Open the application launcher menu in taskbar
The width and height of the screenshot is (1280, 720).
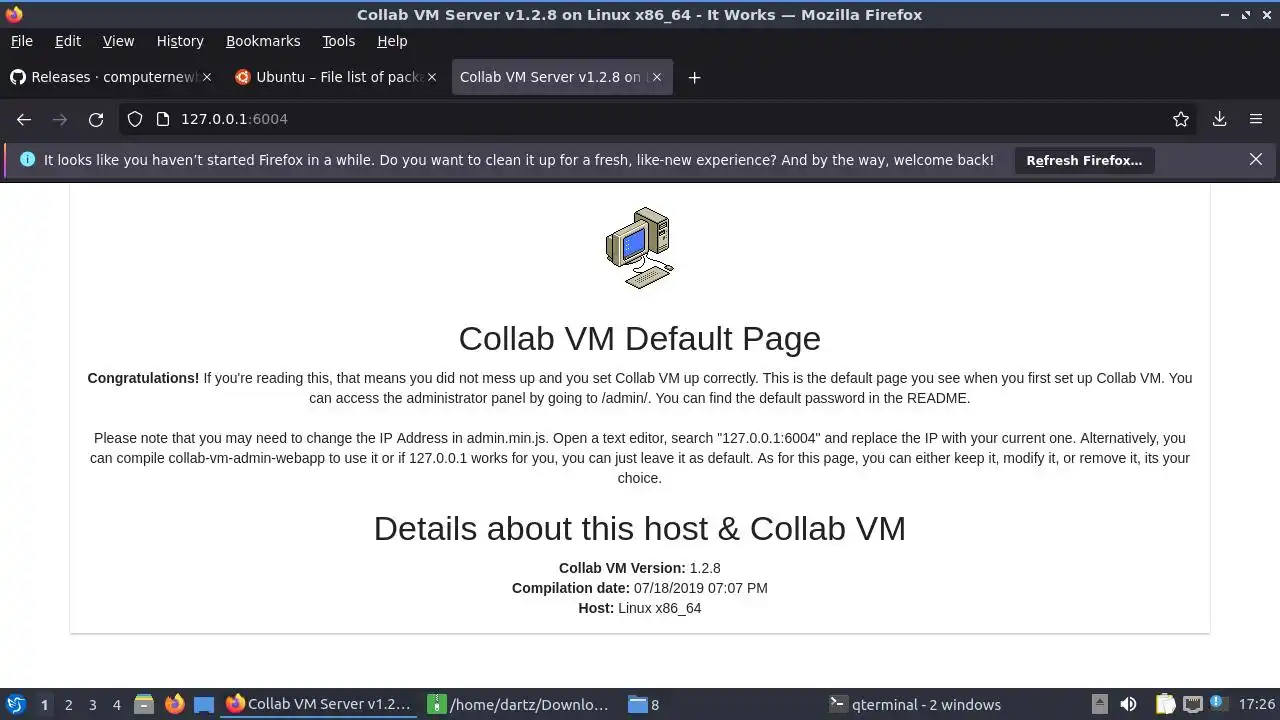click(15, 704)
